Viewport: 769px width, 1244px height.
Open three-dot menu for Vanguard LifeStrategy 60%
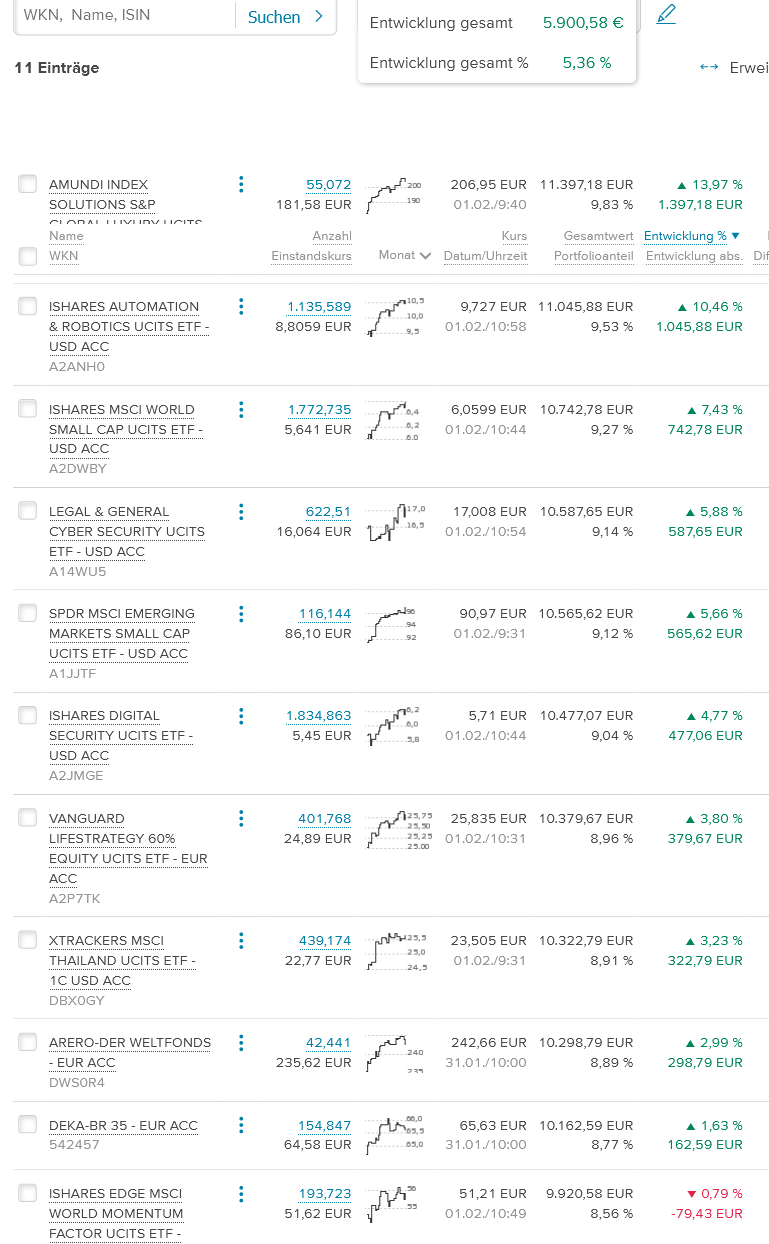241,818
